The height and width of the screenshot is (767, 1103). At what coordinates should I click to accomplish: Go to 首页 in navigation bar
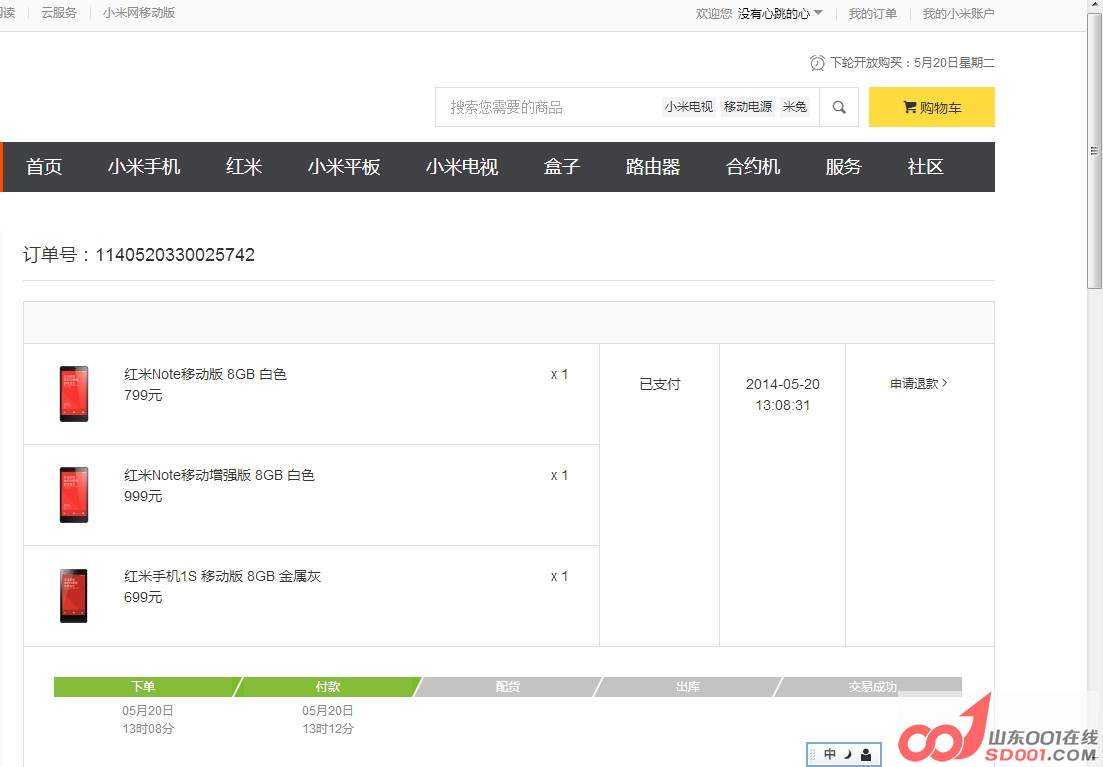pos(44,167)
